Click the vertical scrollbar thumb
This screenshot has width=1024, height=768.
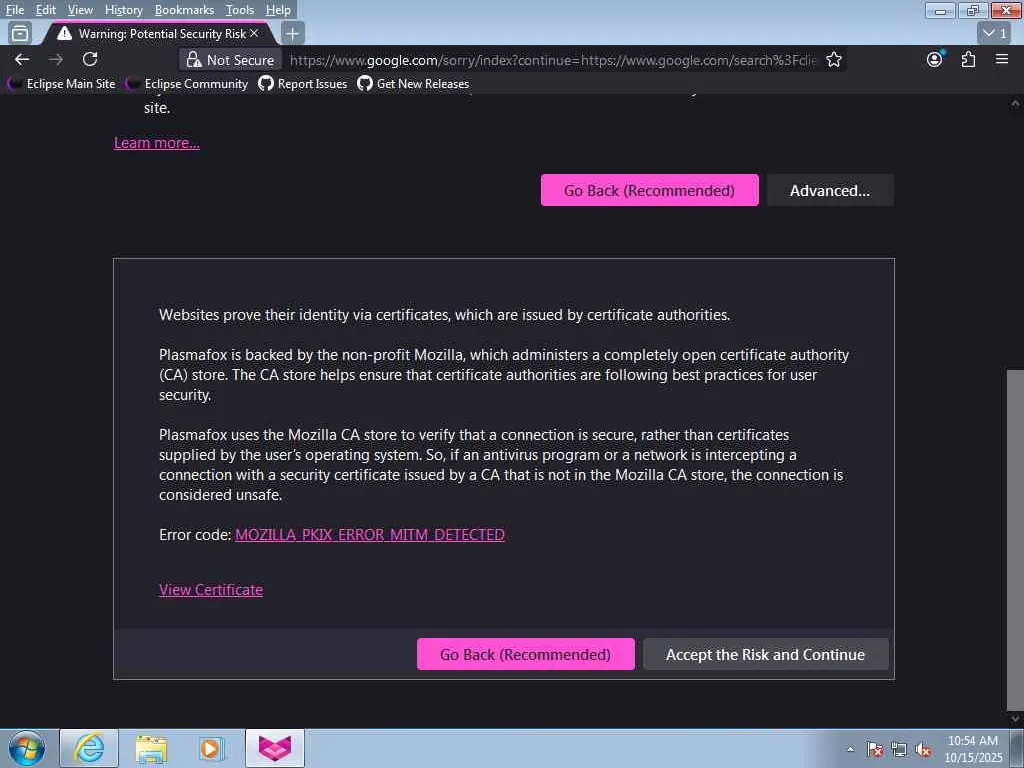[x=1015, y=539]
